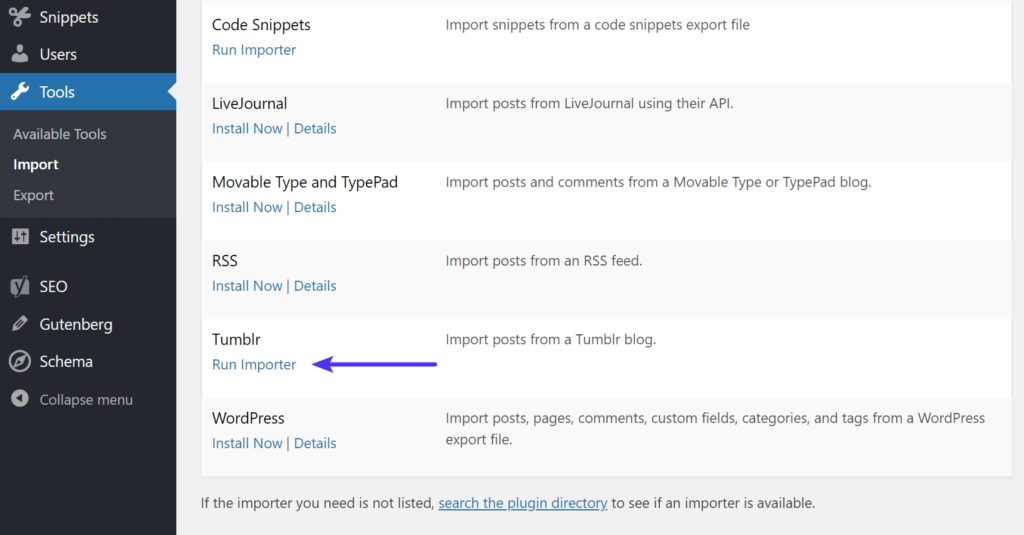Run the Code Snippets importer
The image size is (1024, 535).
pyautogui.click(x=254, y=50)
